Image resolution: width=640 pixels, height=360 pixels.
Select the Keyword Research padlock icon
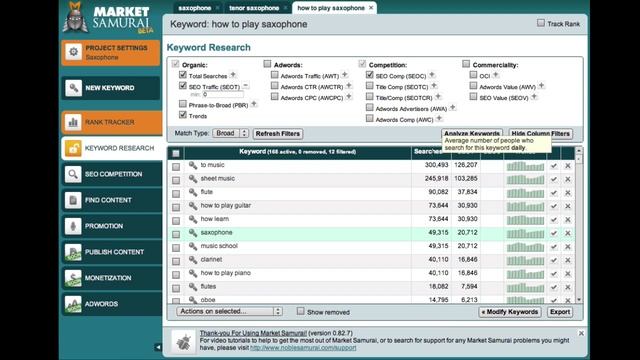(x=73, y=148)
